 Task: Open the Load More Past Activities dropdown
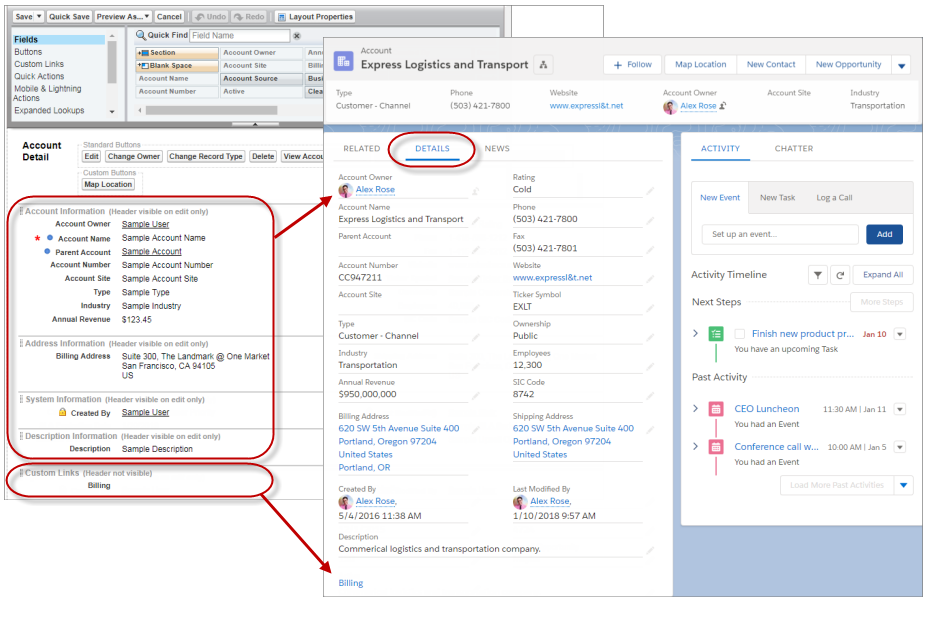click(904, 485)
